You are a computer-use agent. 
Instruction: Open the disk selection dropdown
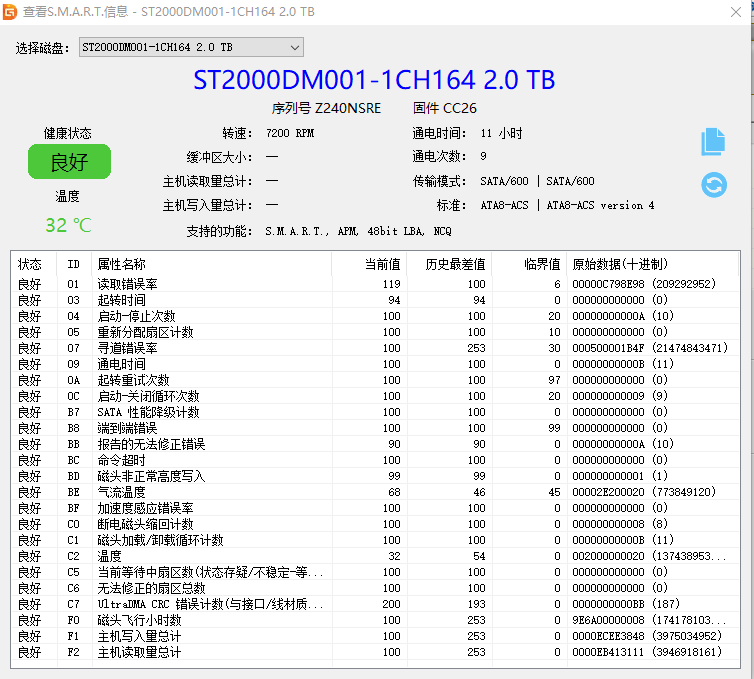point(191,47)
